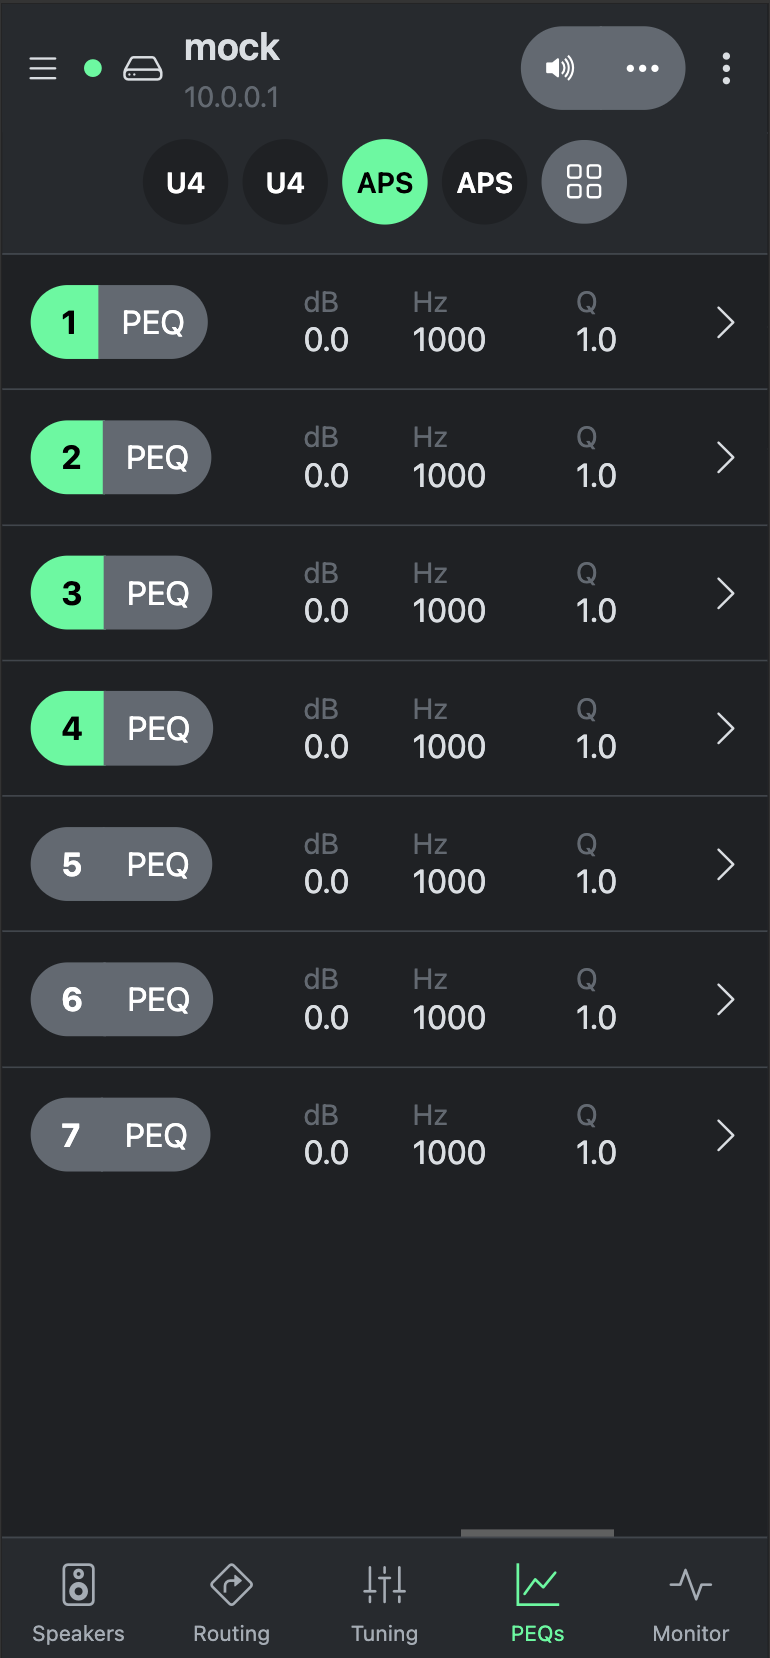The width and height of the screenshot is (770, 1658).
Task: Select the second APS channel button
Action: (x=484, y=182)
